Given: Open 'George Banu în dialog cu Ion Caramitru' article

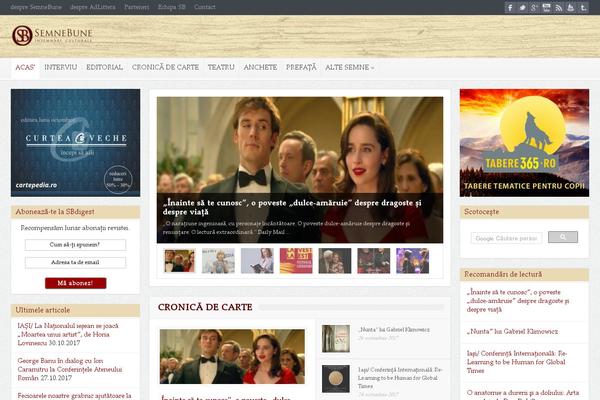Looking at the screenshot, I should (70, 369).
